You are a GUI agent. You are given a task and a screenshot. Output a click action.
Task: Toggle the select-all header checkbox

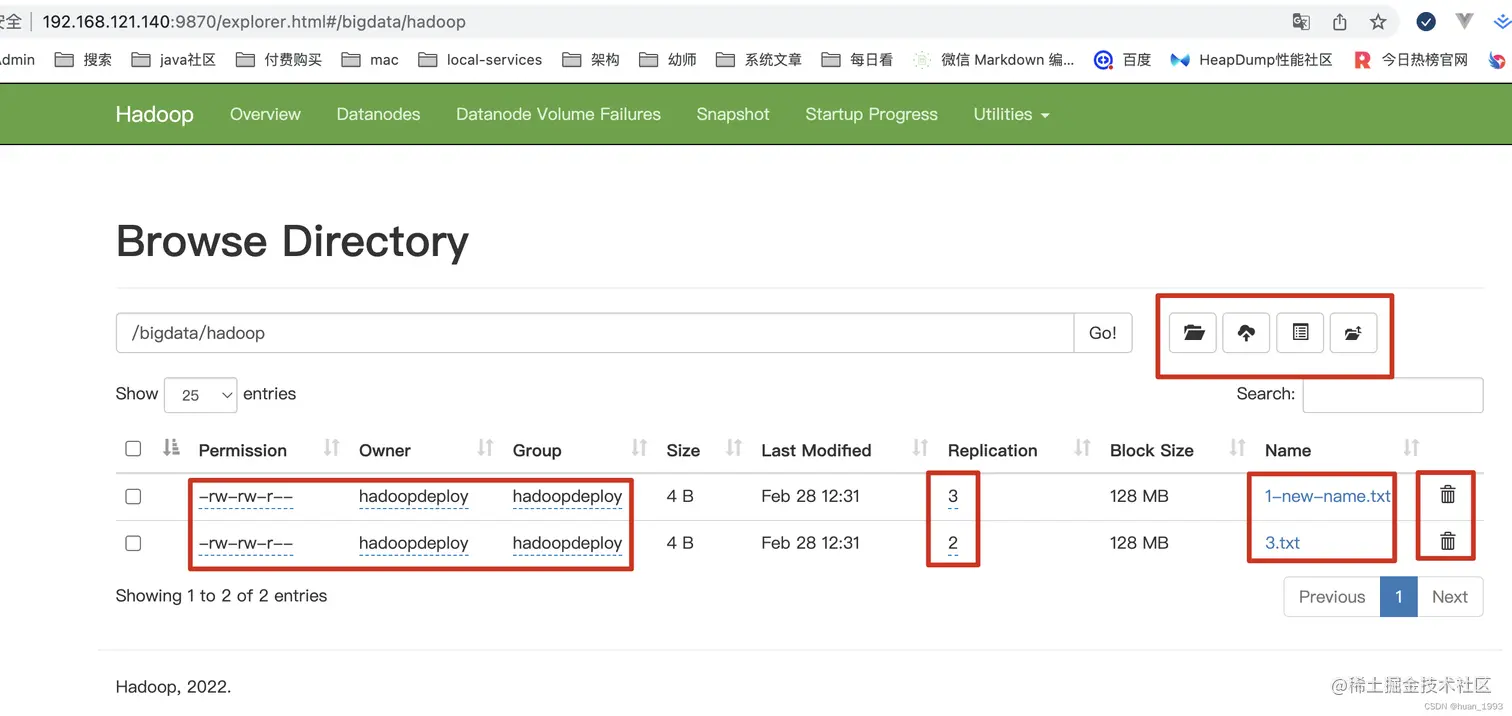click(x=133, y=449)
